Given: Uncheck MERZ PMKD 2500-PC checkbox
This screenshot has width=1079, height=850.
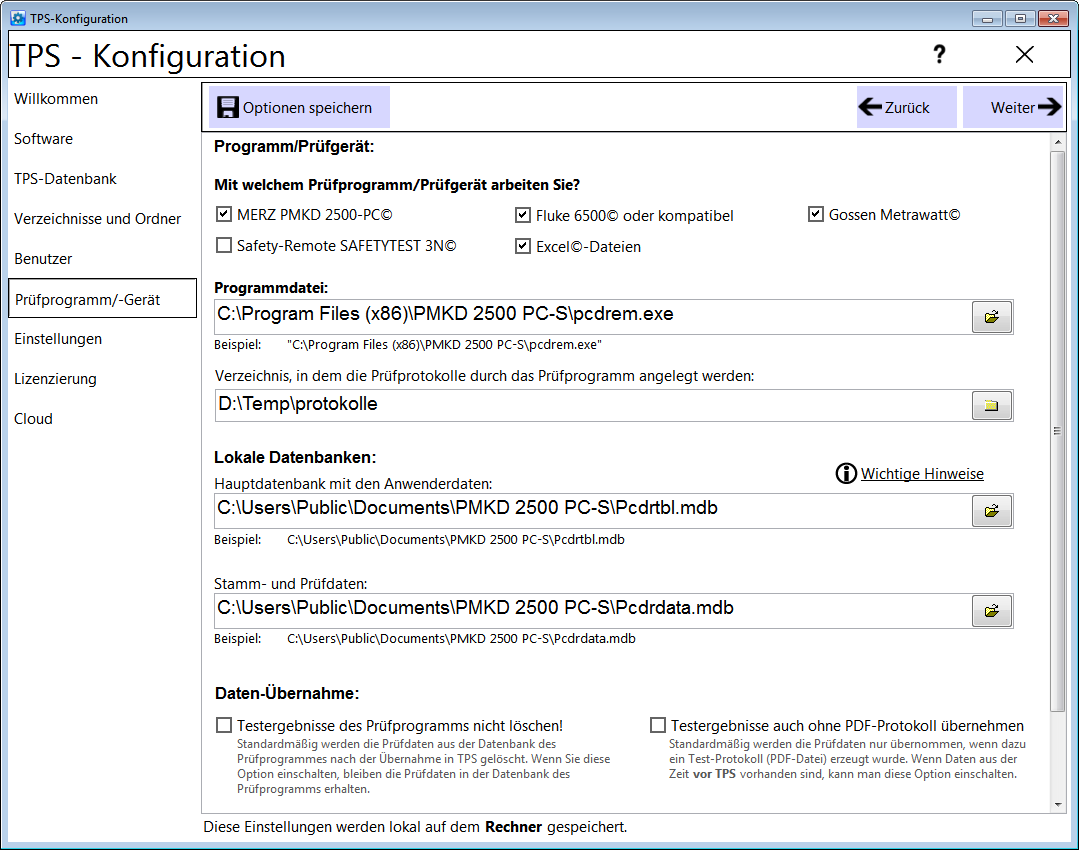Looking at the screenshot, I should 224,214.
